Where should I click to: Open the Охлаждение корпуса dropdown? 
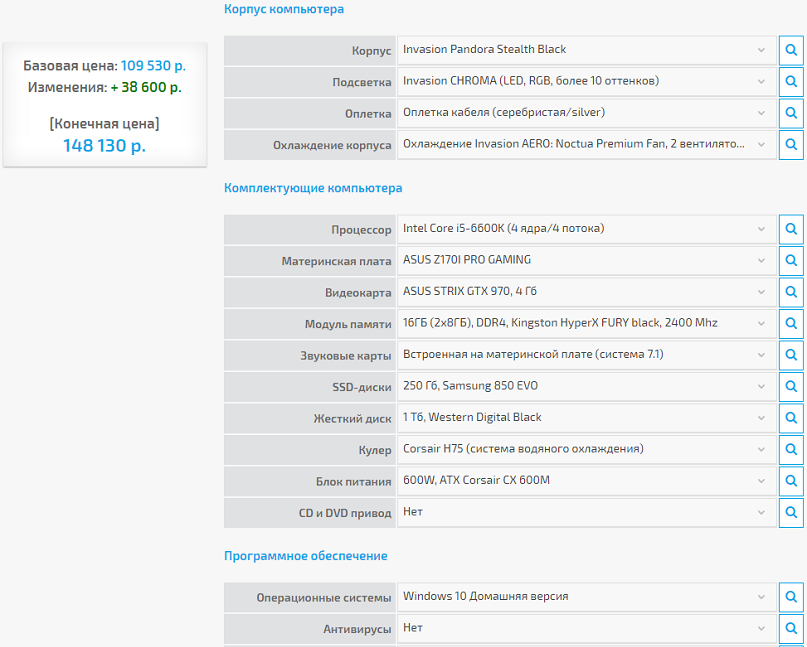(x=585, y=145)
